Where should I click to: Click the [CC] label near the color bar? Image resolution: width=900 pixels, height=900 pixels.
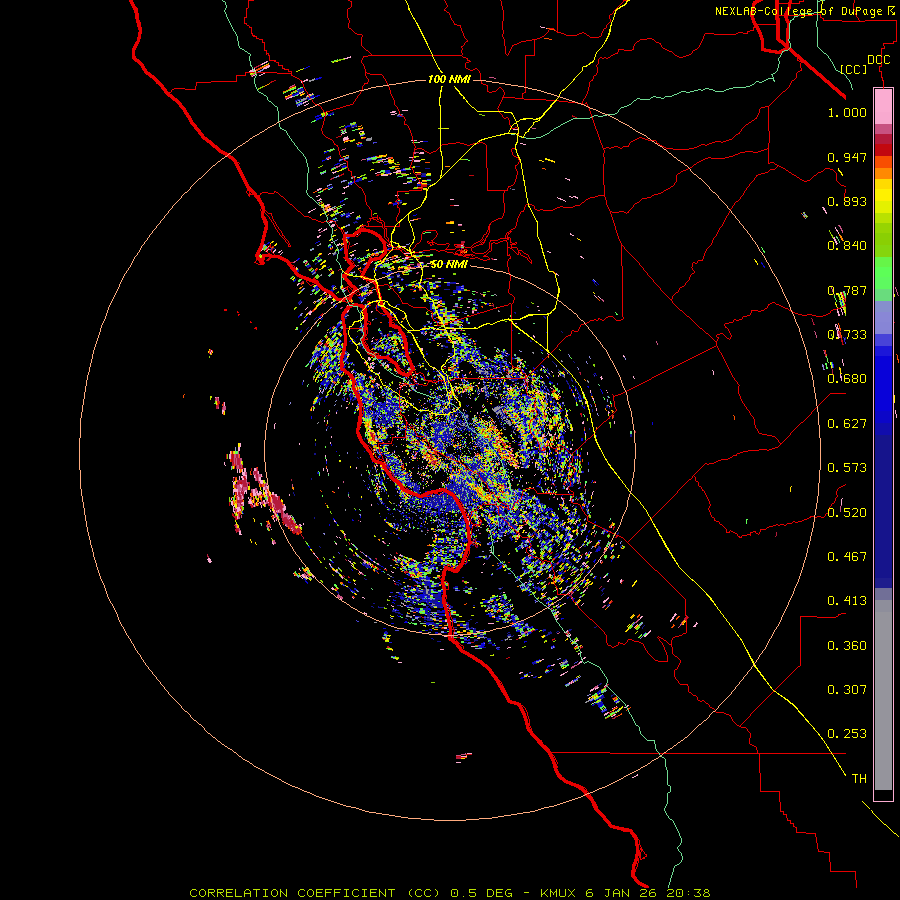tap(854, 69)
